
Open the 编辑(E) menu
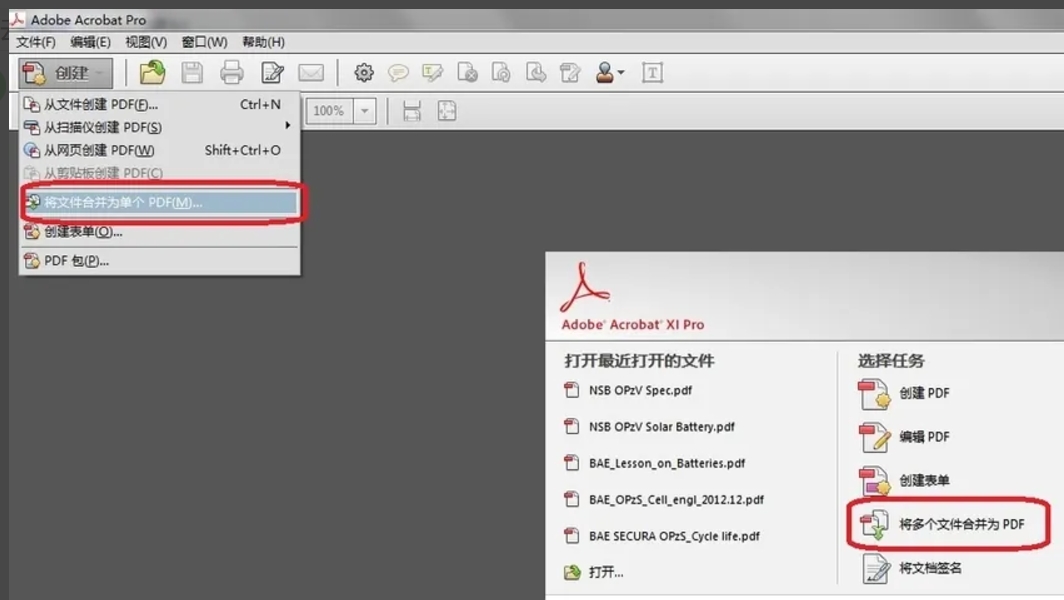coord(90,42)
